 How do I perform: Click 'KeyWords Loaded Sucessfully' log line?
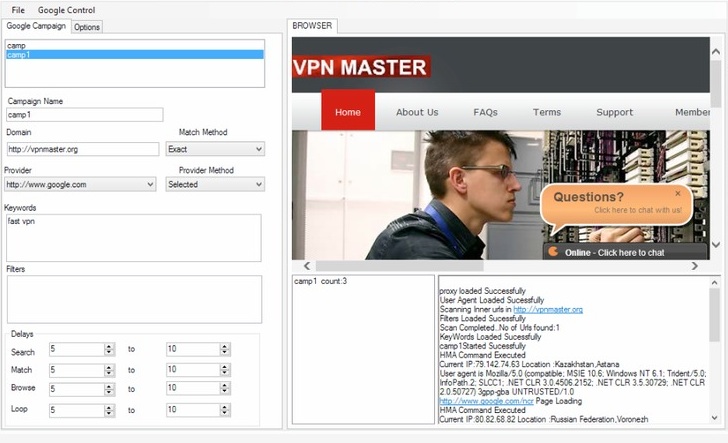click(x=490, y=337)
